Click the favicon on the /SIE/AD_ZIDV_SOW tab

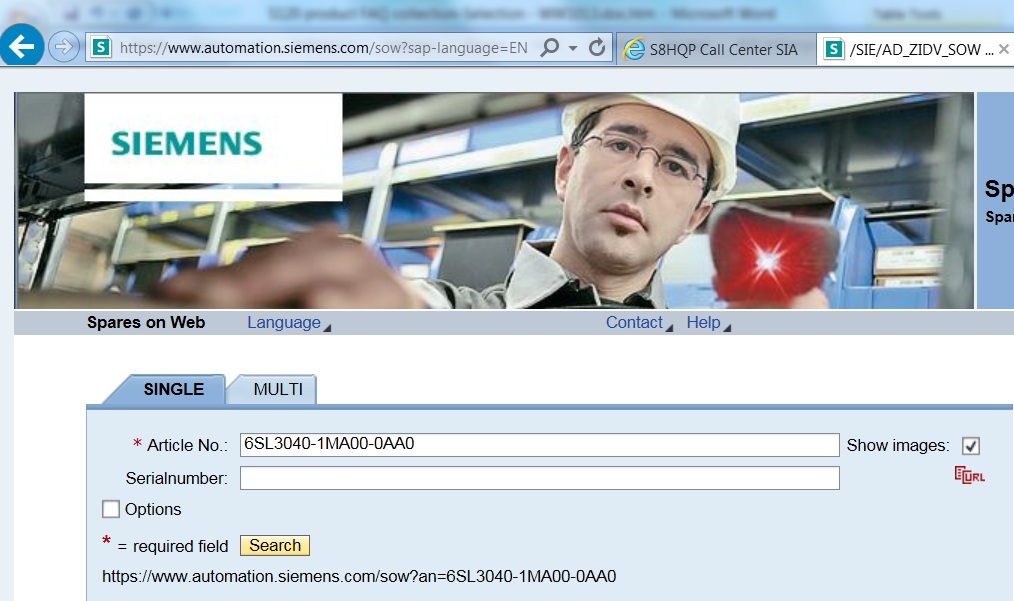pos(834,49)
